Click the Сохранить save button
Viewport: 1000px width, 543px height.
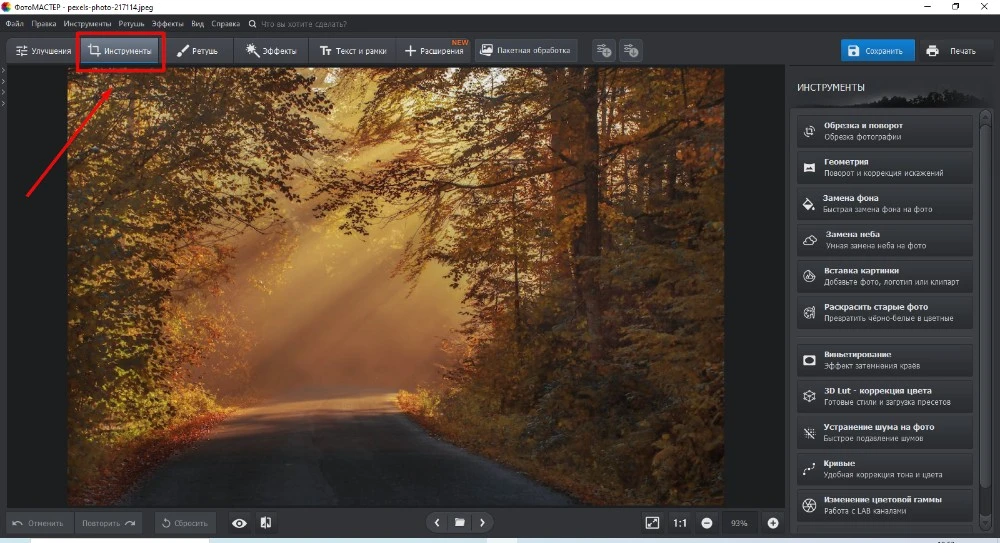pyautogui.click(x=875, y=50)
